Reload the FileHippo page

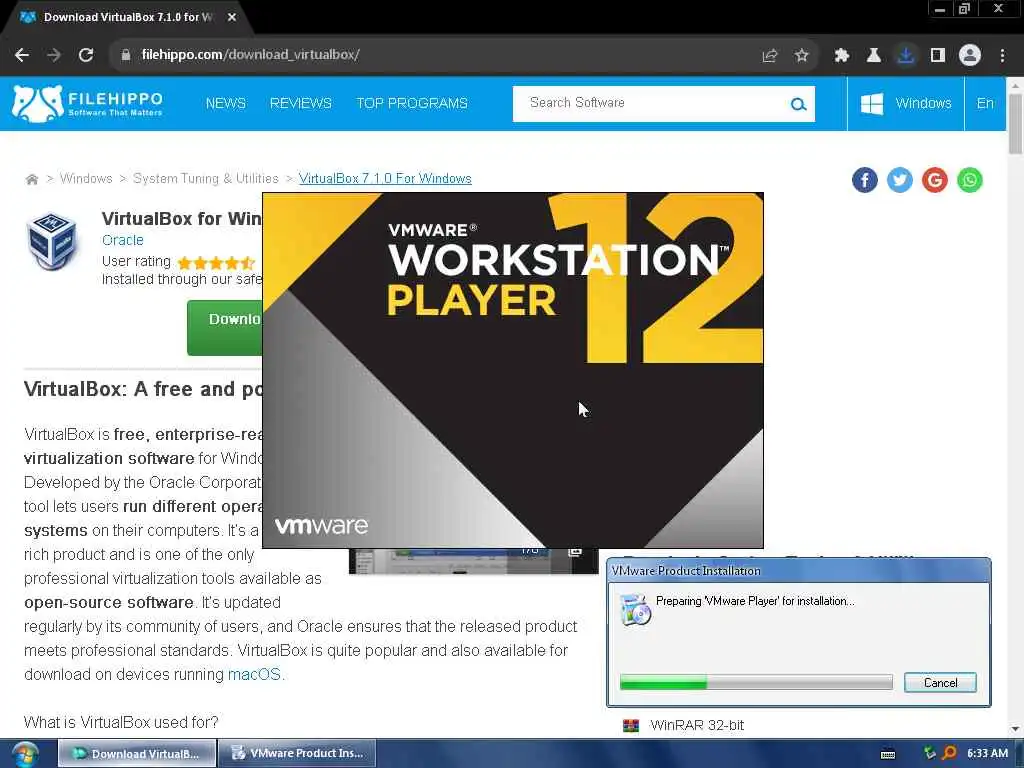86,55
